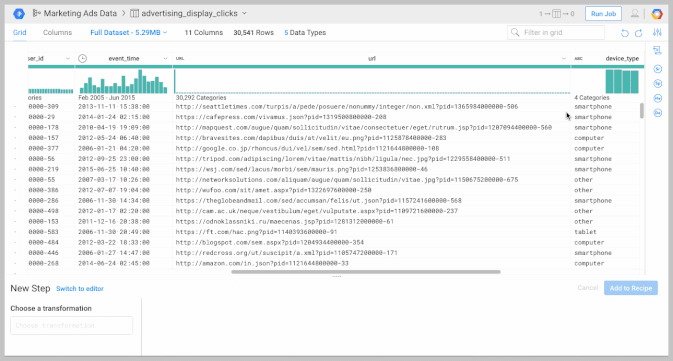Click the table icon before advertising_display_clicks

tap(134, 13)
